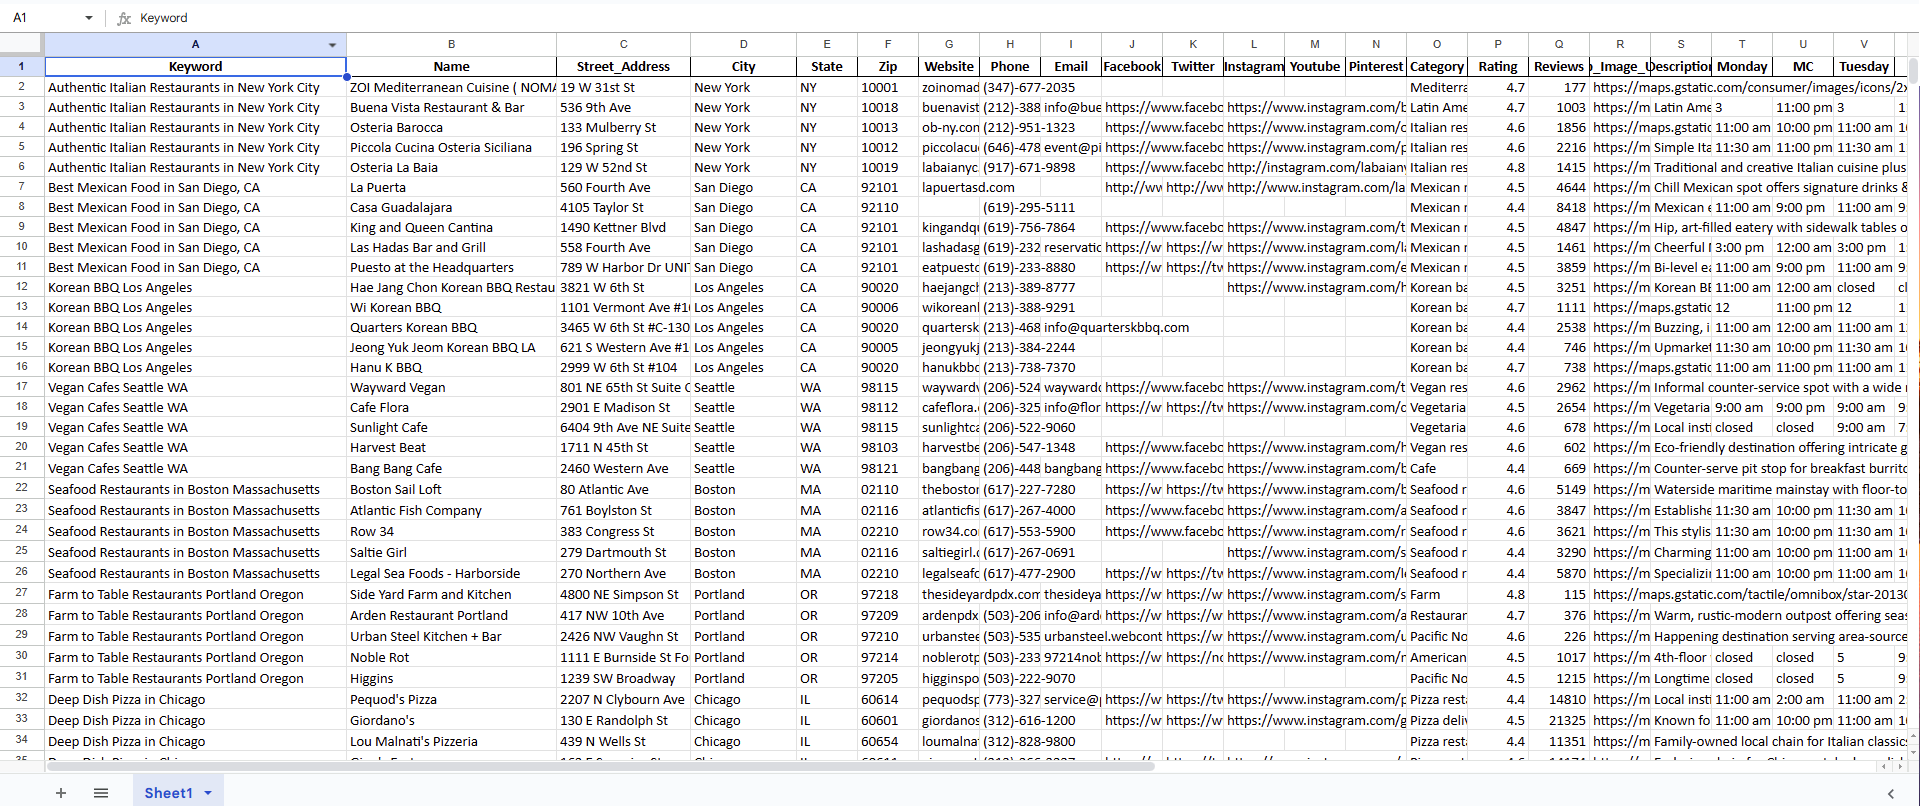
Task: Select the 4105 Taylor St address cell
Action: pos(623,207)
